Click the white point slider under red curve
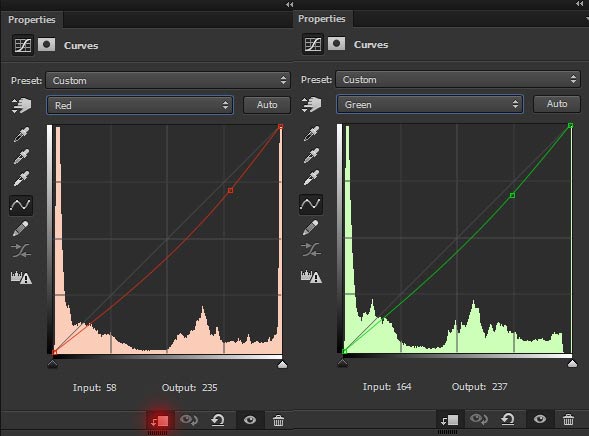 (x=282, y=364)
